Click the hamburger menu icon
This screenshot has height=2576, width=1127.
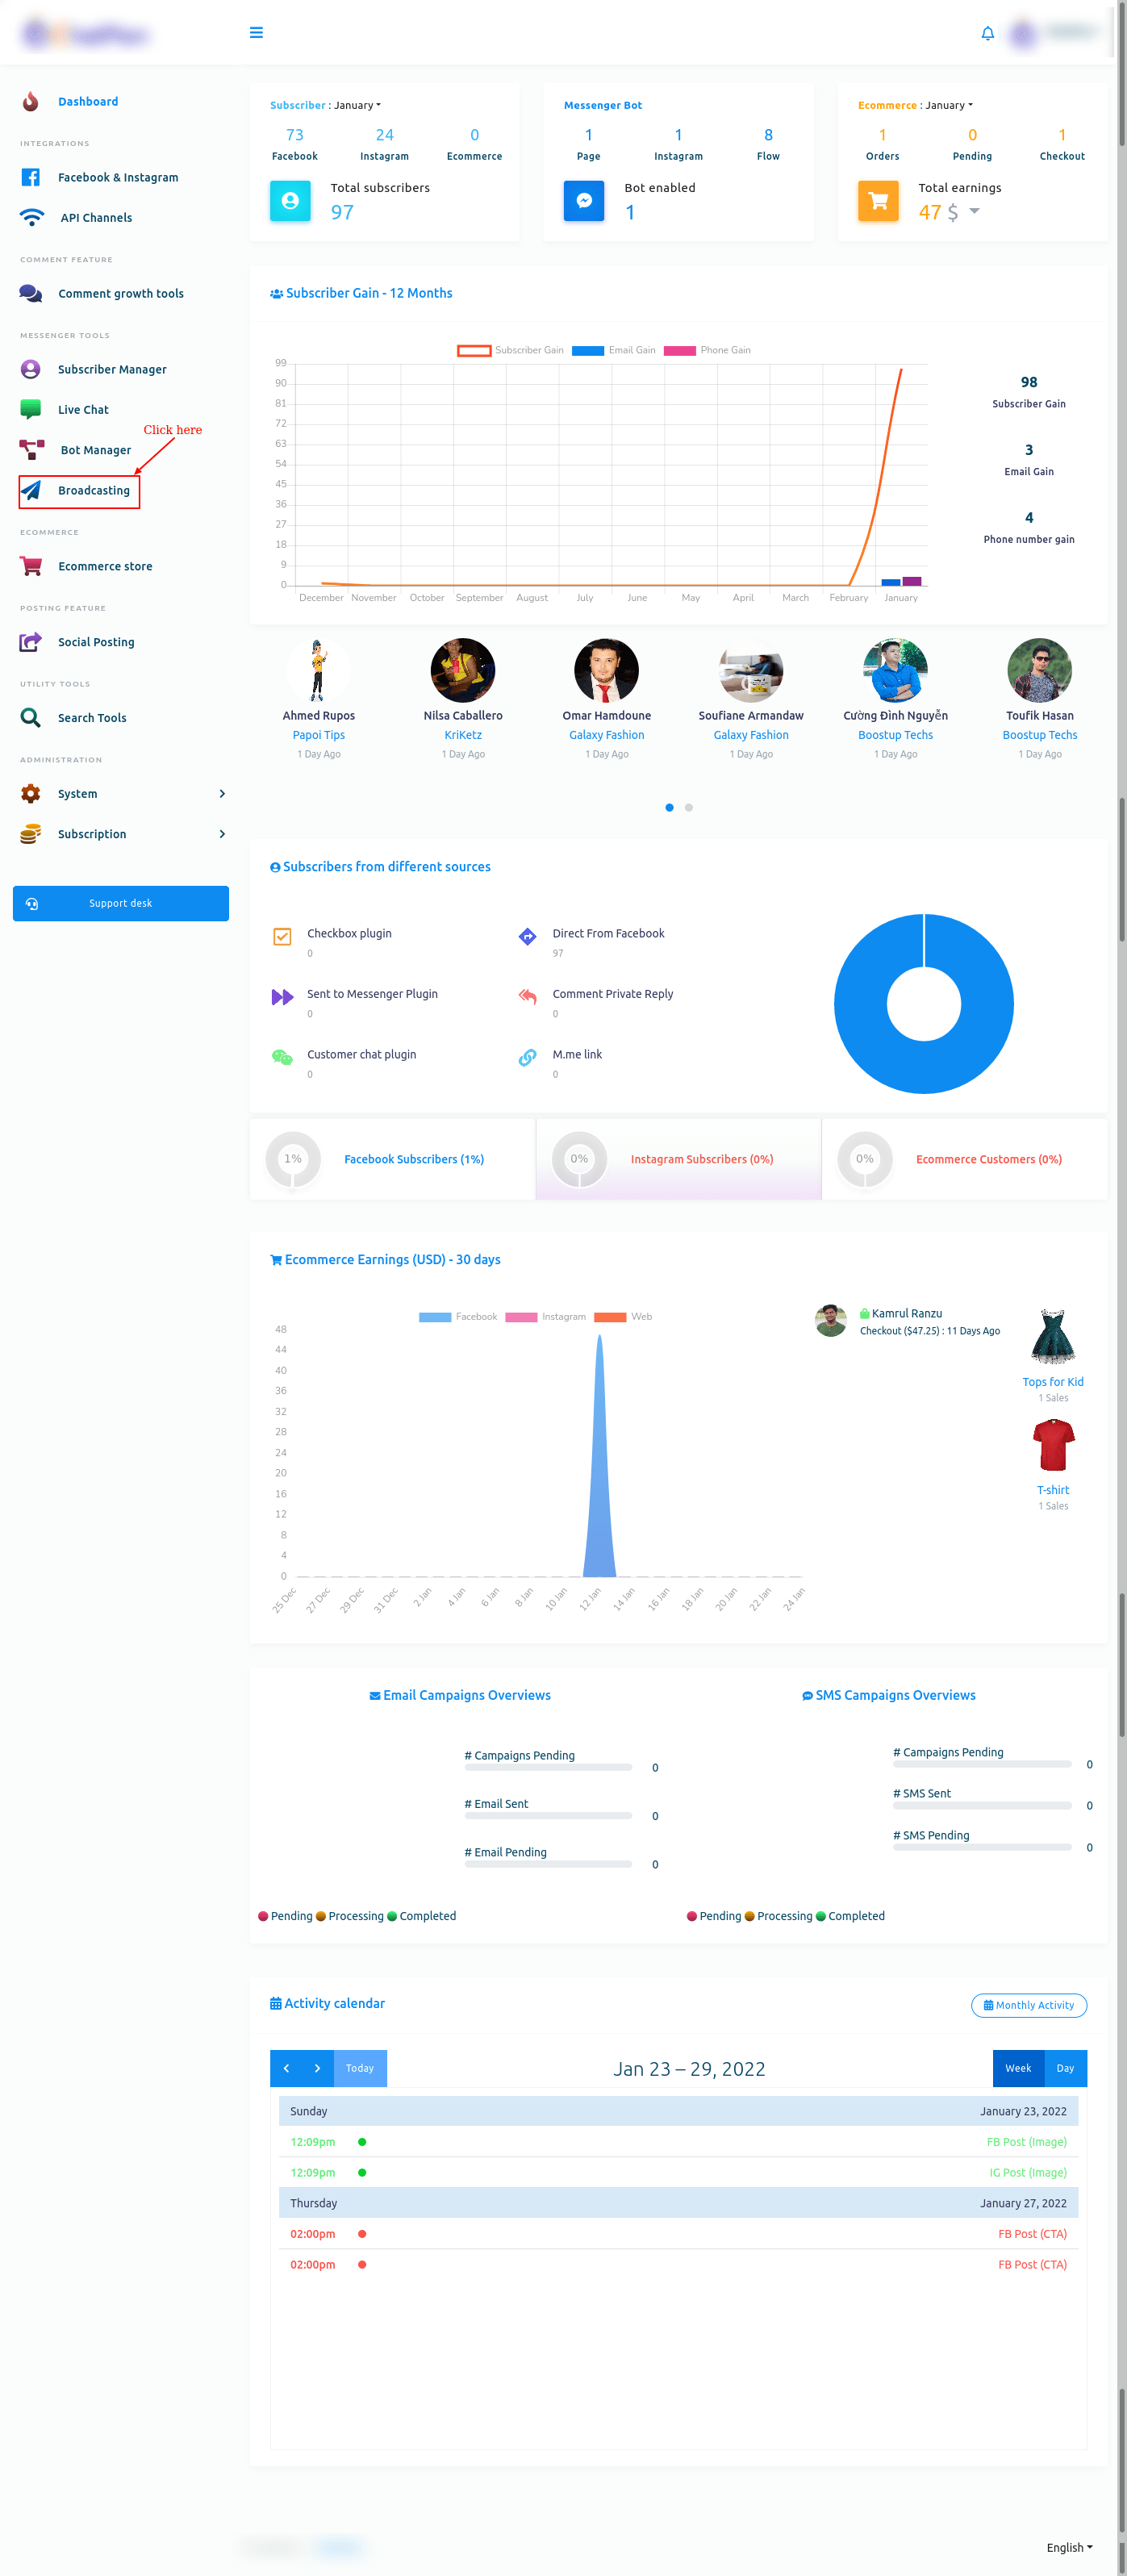point(256,33)
